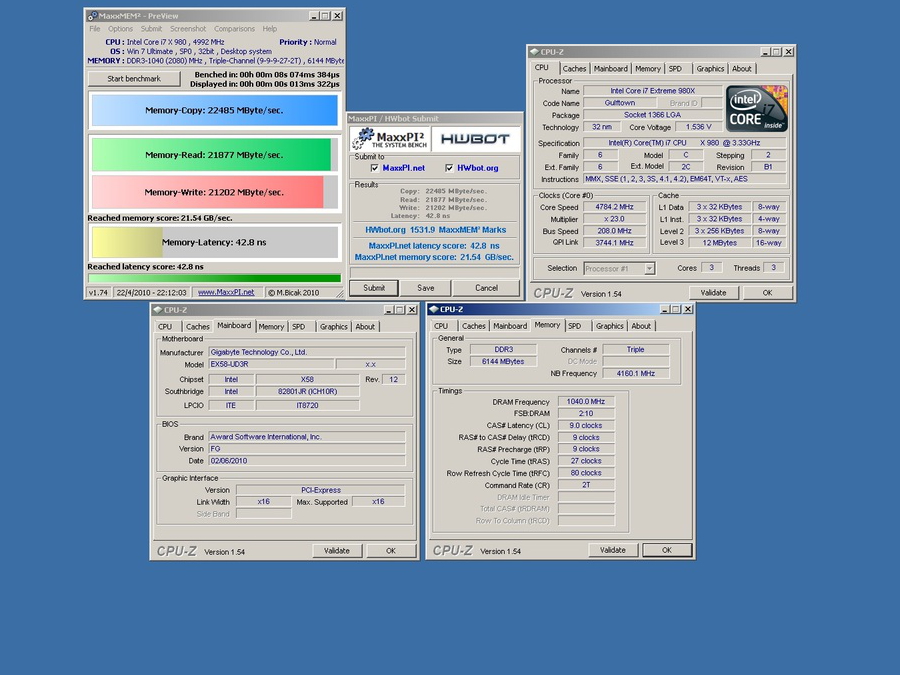Click the MaxxPI² system bench logo

pos(390,138)
